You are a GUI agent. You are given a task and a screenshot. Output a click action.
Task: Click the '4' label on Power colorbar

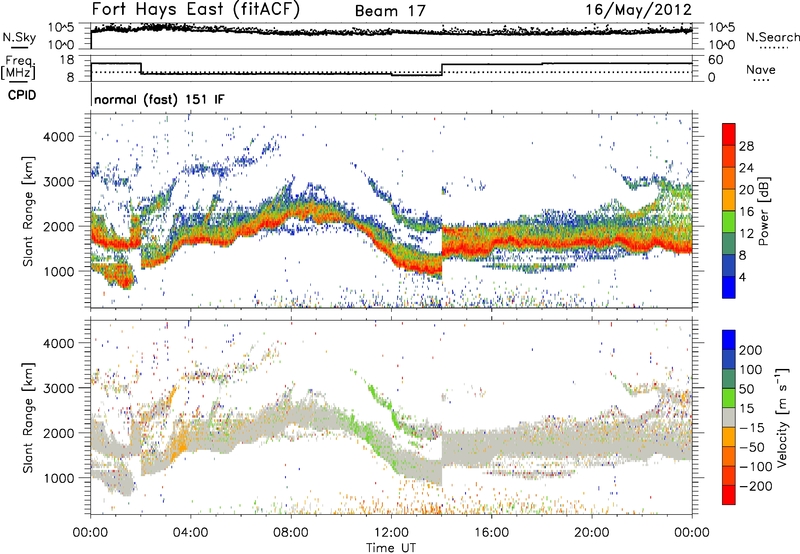tap(743, 277)
